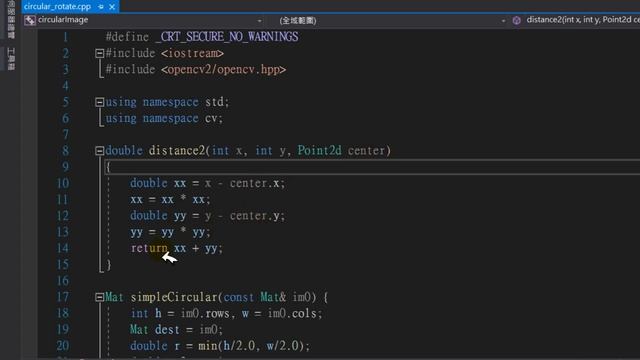Click center.x on line 10
This screenshot has height=360, width=640.
pyautogui.click(x=254, y=184)
